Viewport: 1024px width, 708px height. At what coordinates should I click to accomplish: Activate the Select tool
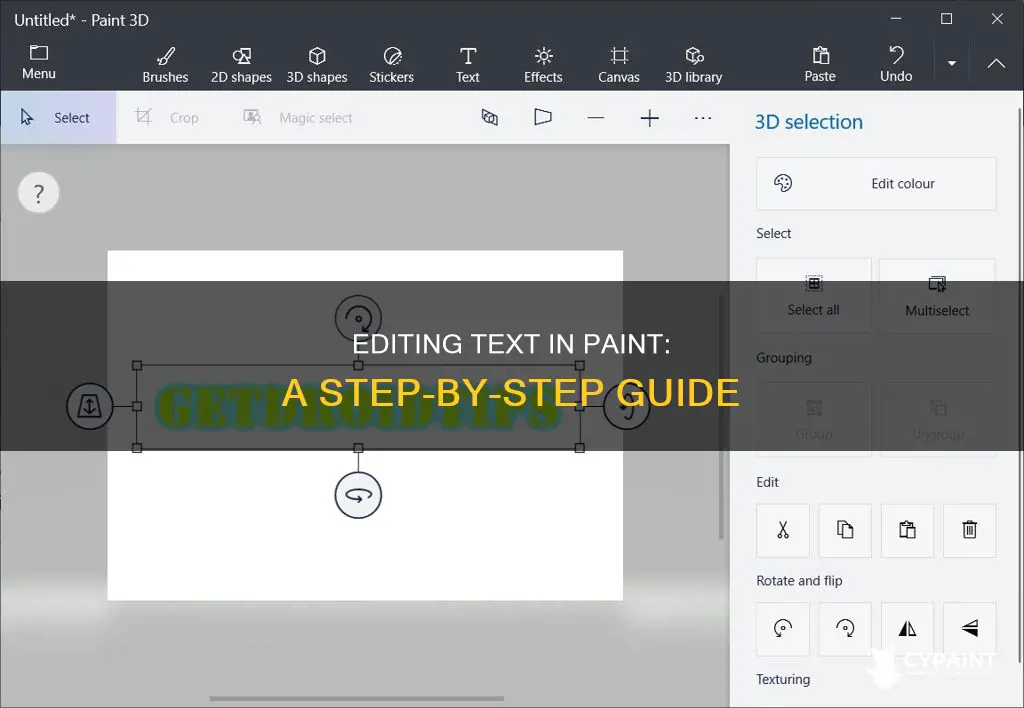[58, 118]
